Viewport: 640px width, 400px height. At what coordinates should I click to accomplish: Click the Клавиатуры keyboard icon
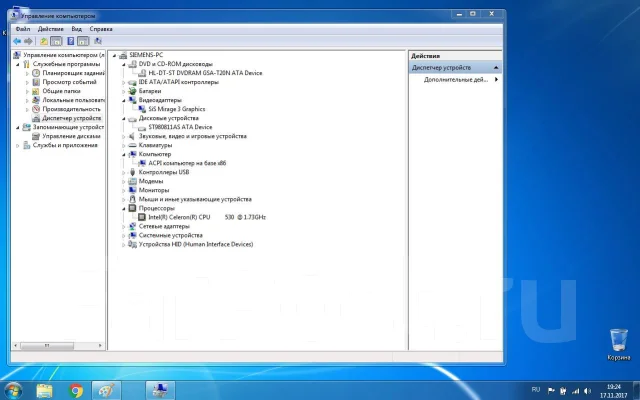[132, 145]
